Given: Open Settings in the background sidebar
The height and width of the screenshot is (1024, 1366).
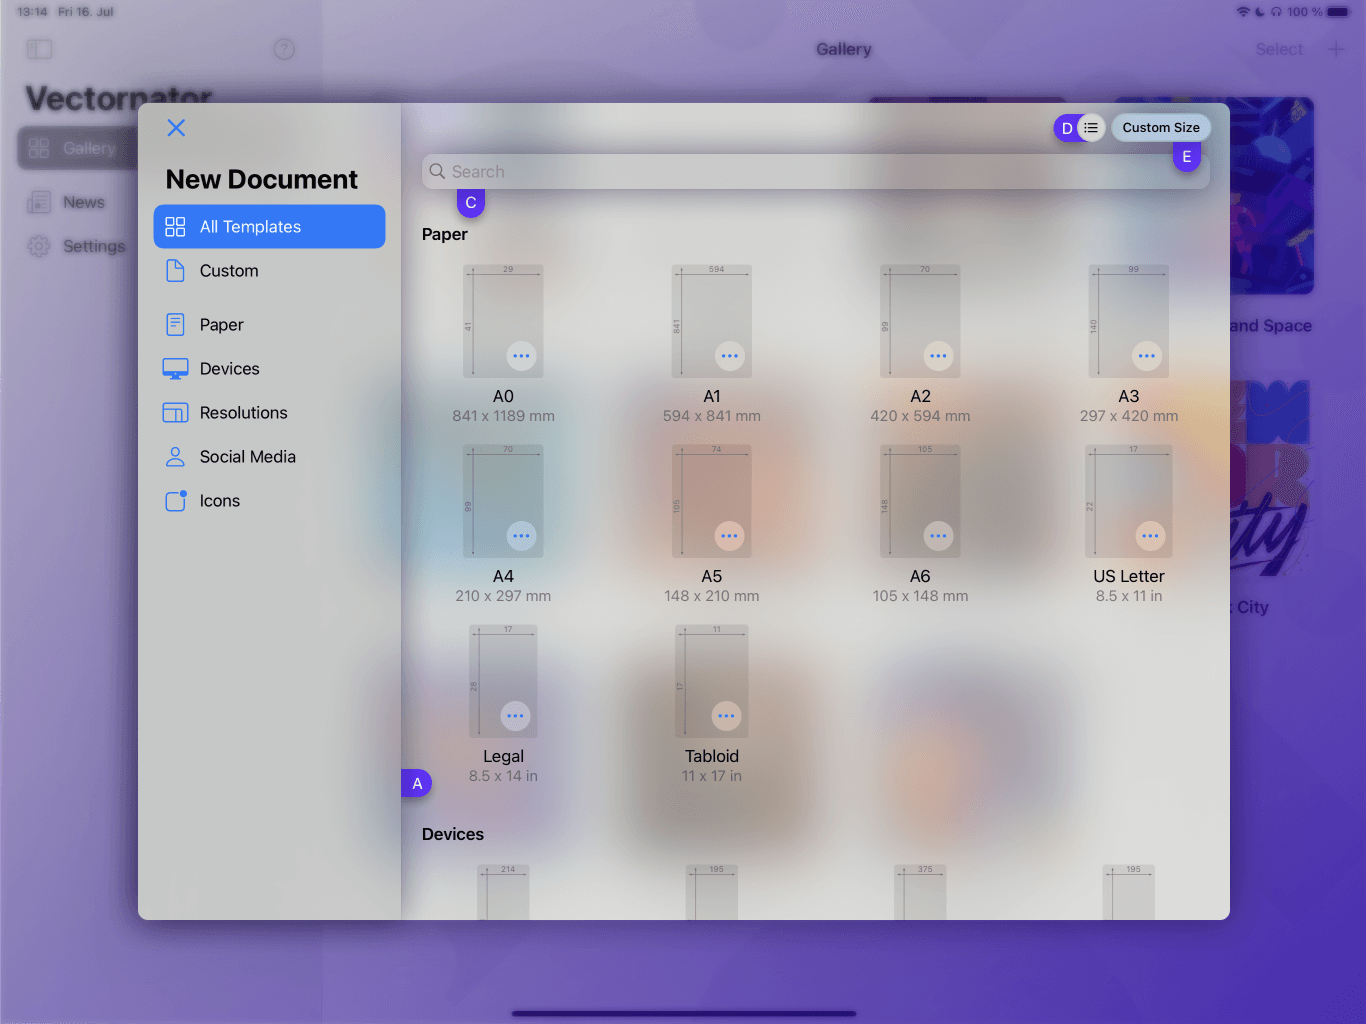Looking at the screenshot, I should [x=77, y=246].
